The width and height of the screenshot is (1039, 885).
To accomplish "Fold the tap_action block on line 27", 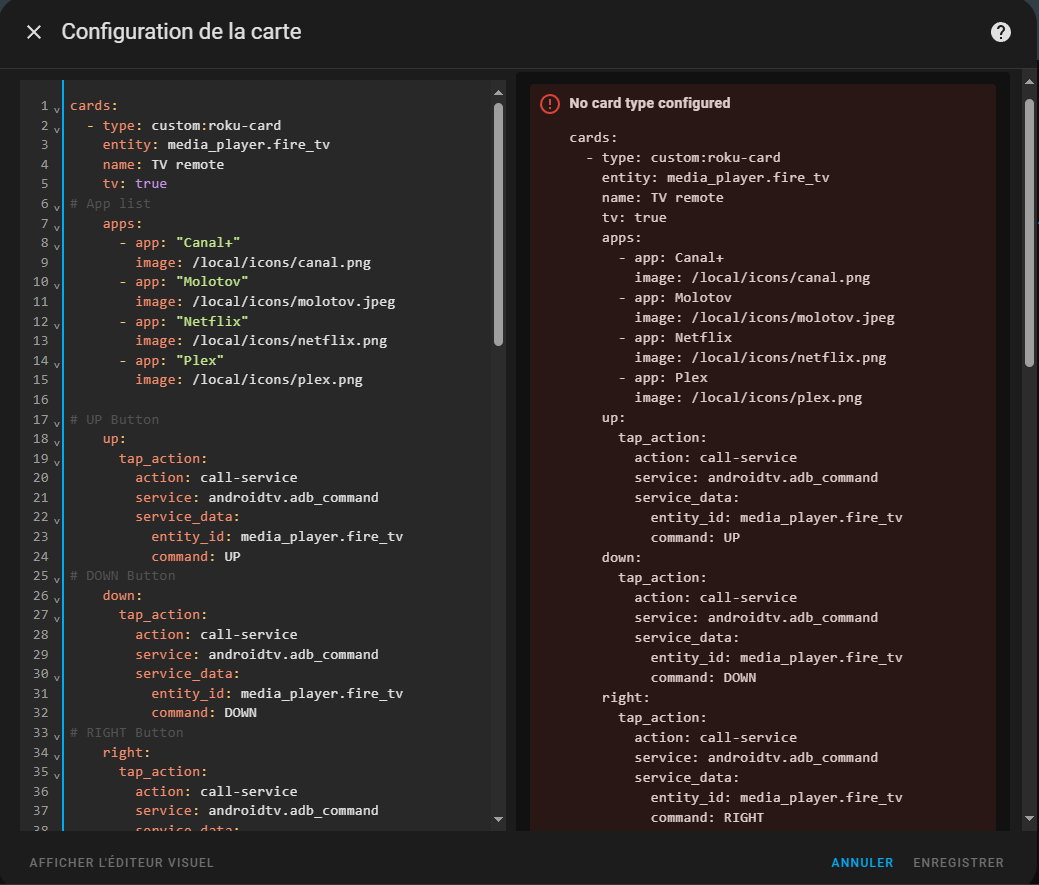I will (57, 618).
